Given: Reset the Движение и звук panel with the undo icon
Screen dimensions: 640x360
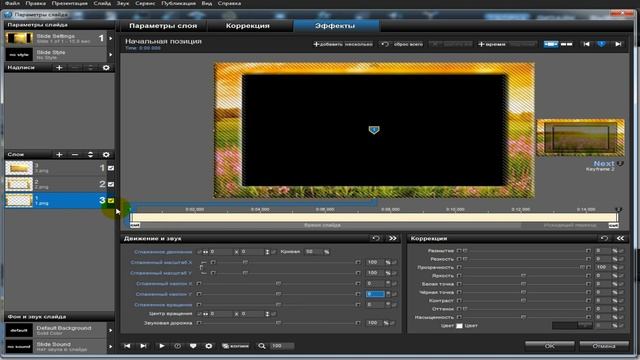Looking at the screenshot, I should pos(376,238).
